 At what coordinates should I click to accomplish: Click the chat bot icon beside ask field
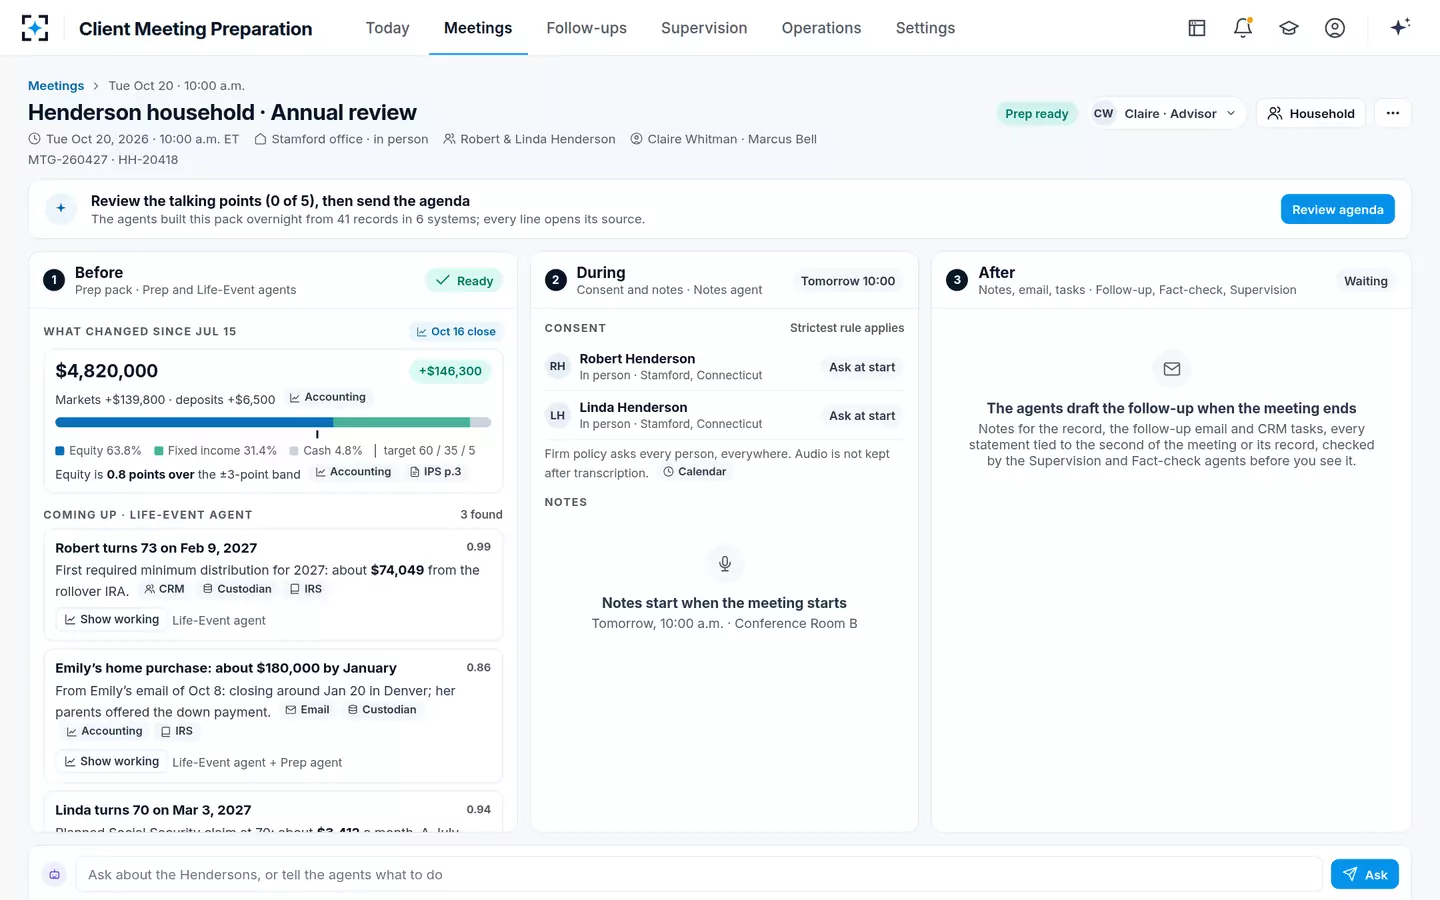55,874
